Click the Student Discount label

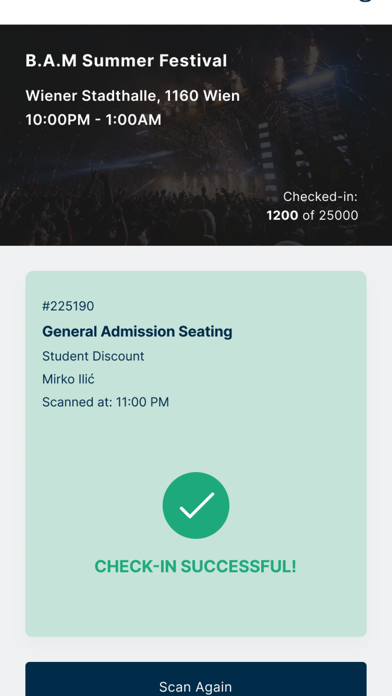click(x=93, y=356)
